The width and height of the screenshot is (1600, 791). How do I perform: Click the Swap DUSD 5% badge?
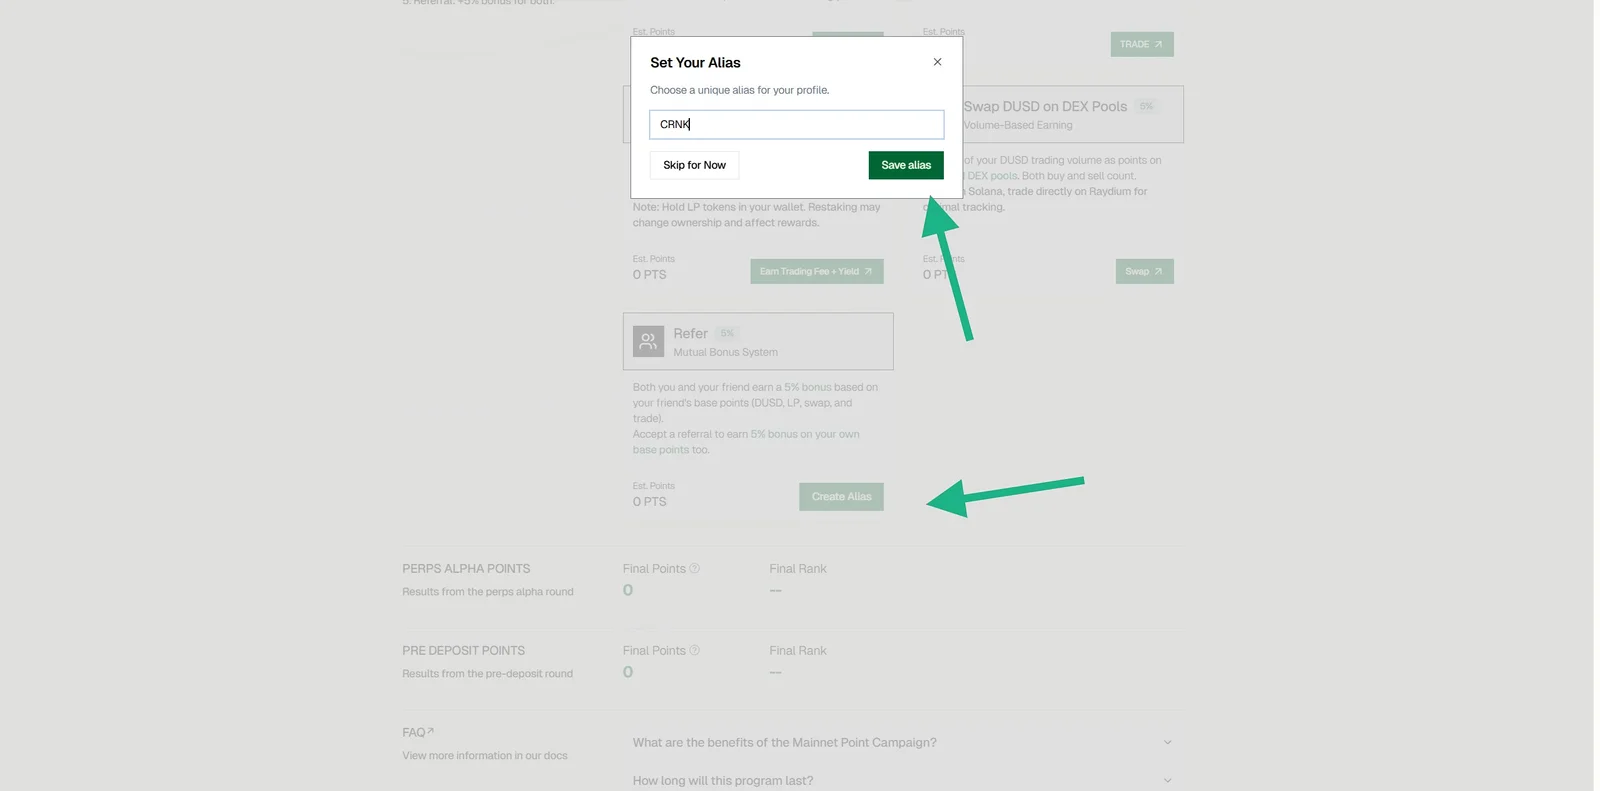click(1146, 106)
